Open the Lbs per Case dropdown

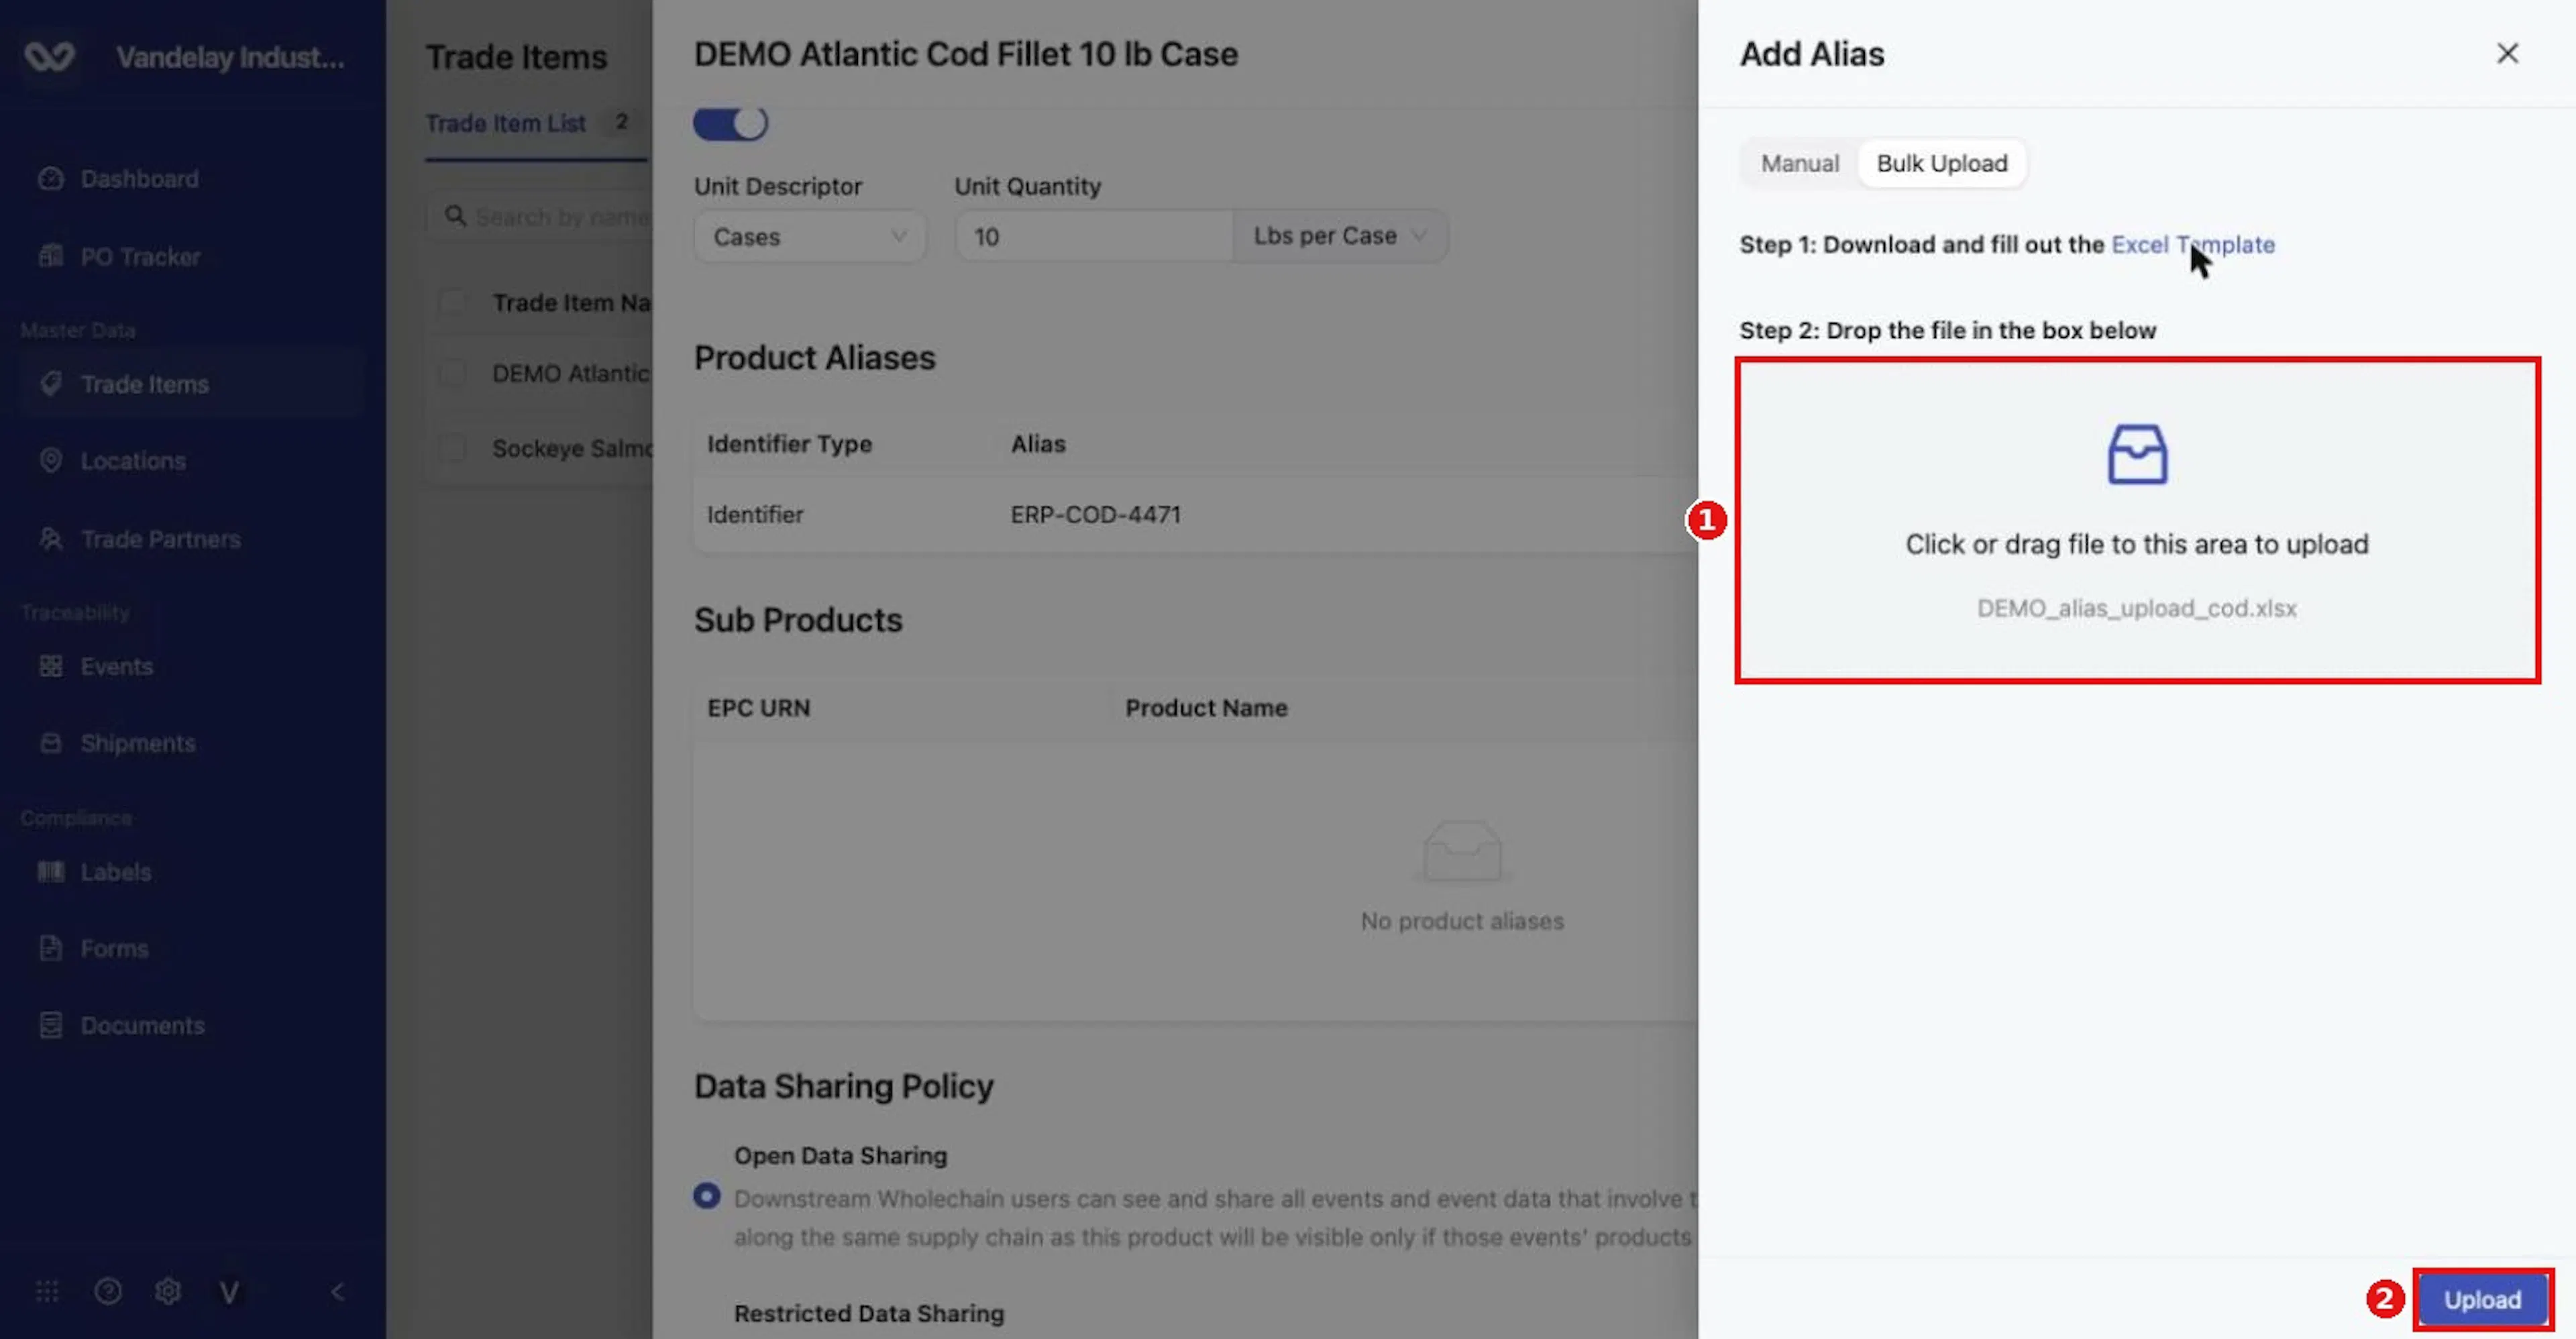[1340, 236]
